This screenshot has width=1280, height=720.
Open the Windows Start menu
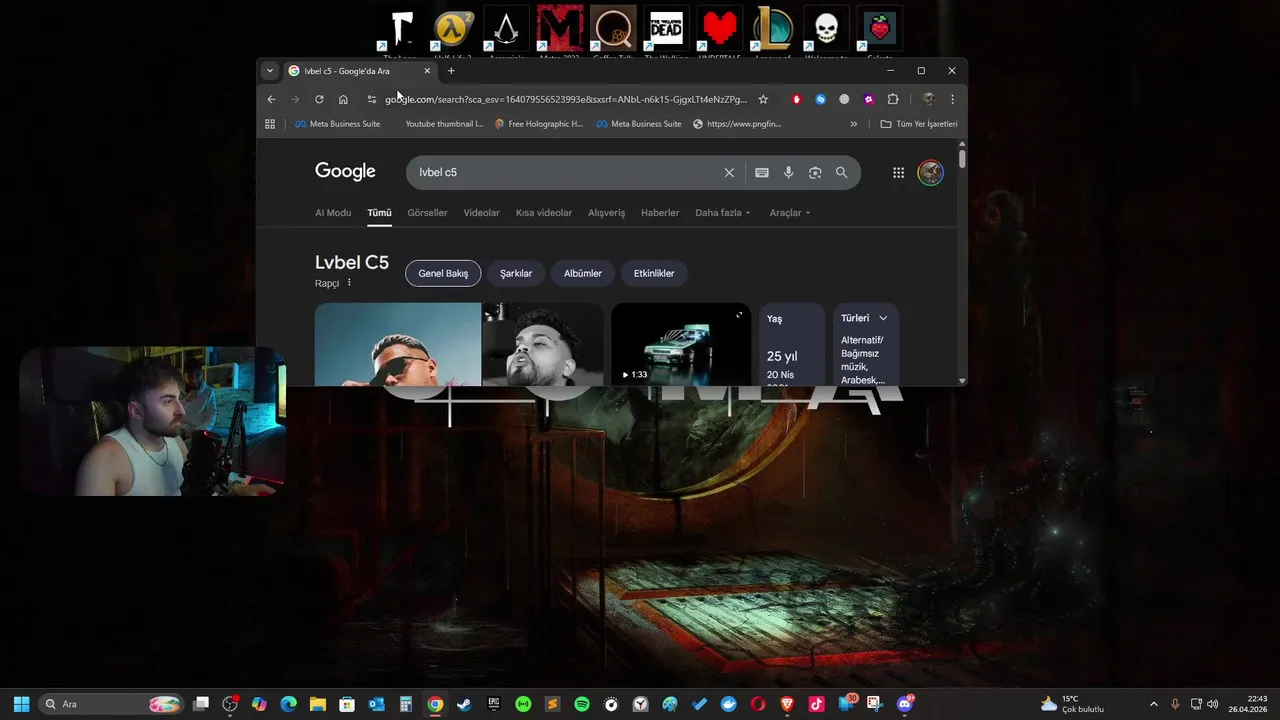(21, 704)
